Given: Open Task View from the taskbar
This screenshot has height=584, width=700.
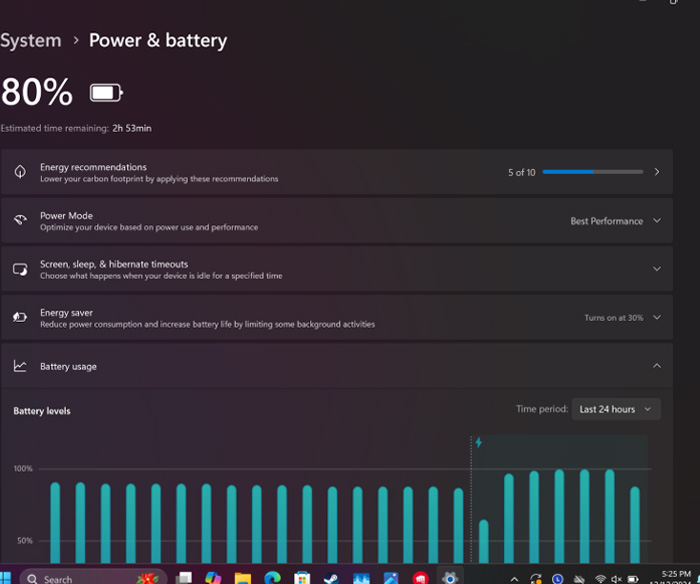Looking at the screenshot, I should 183,578.
